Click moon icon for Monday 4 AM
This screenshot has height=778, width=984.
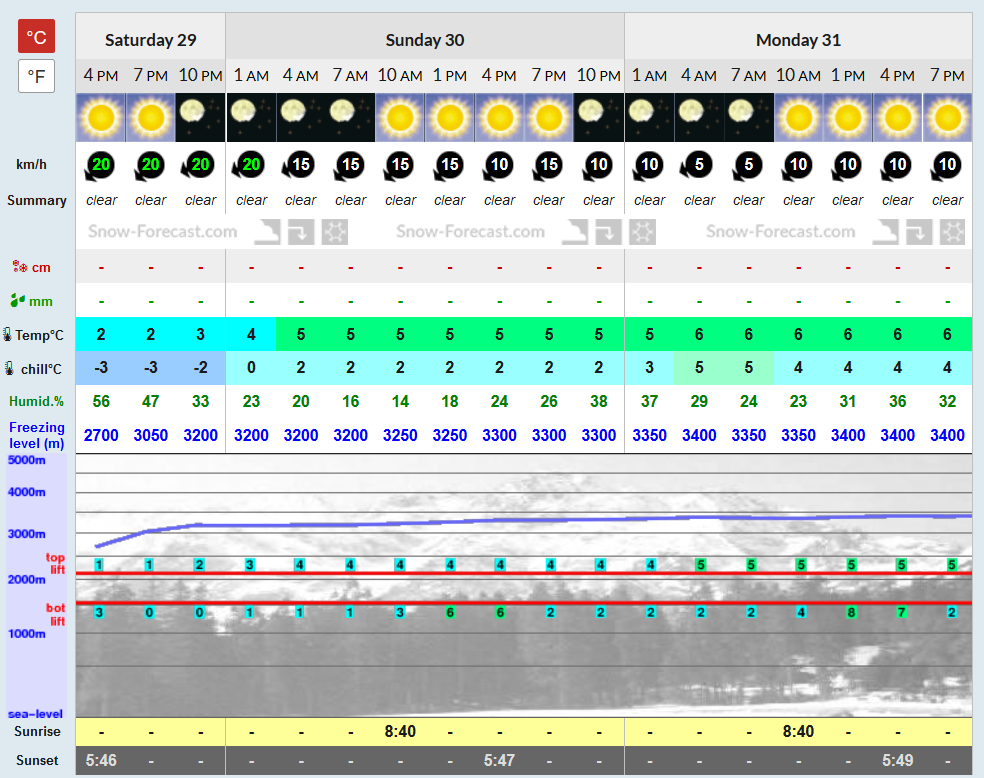coord(699,117)
